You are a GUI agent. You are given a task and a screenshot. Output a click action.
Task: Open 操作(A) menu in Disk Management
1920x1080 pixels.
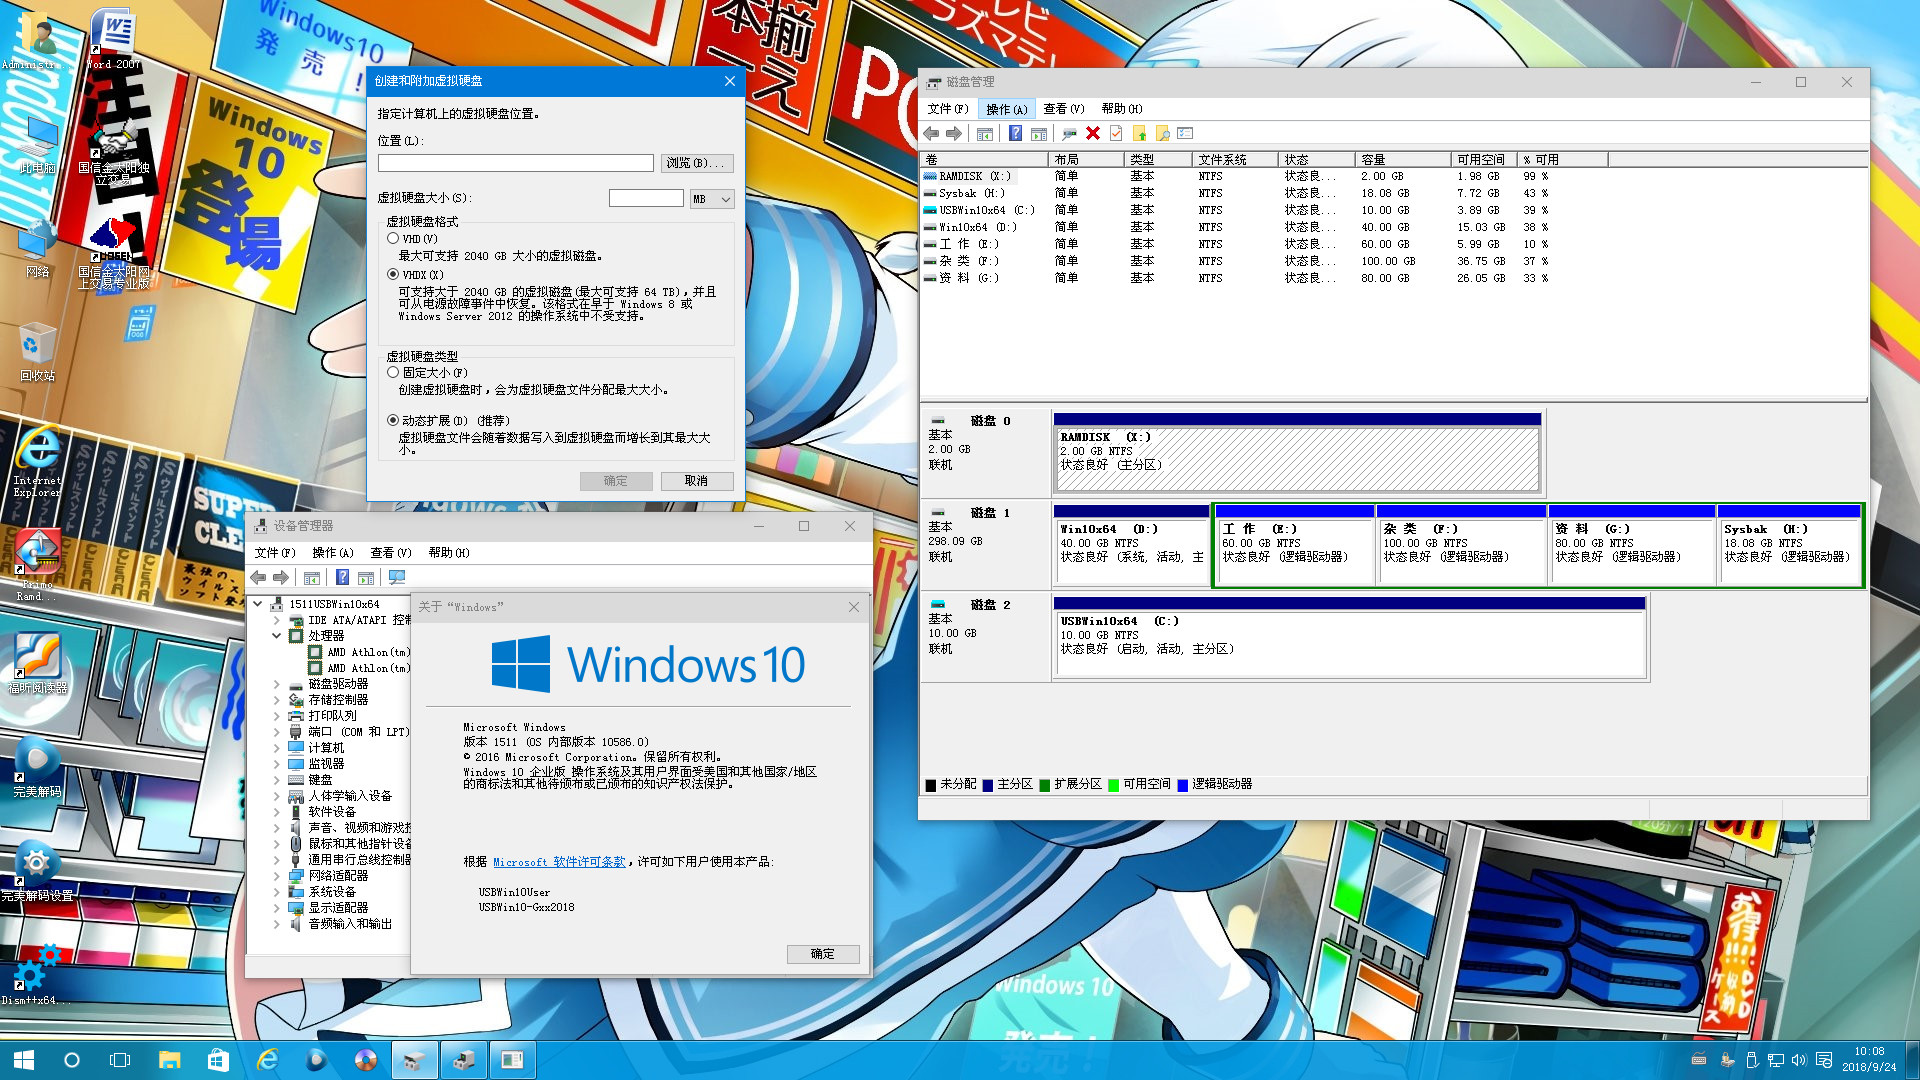1007,109
